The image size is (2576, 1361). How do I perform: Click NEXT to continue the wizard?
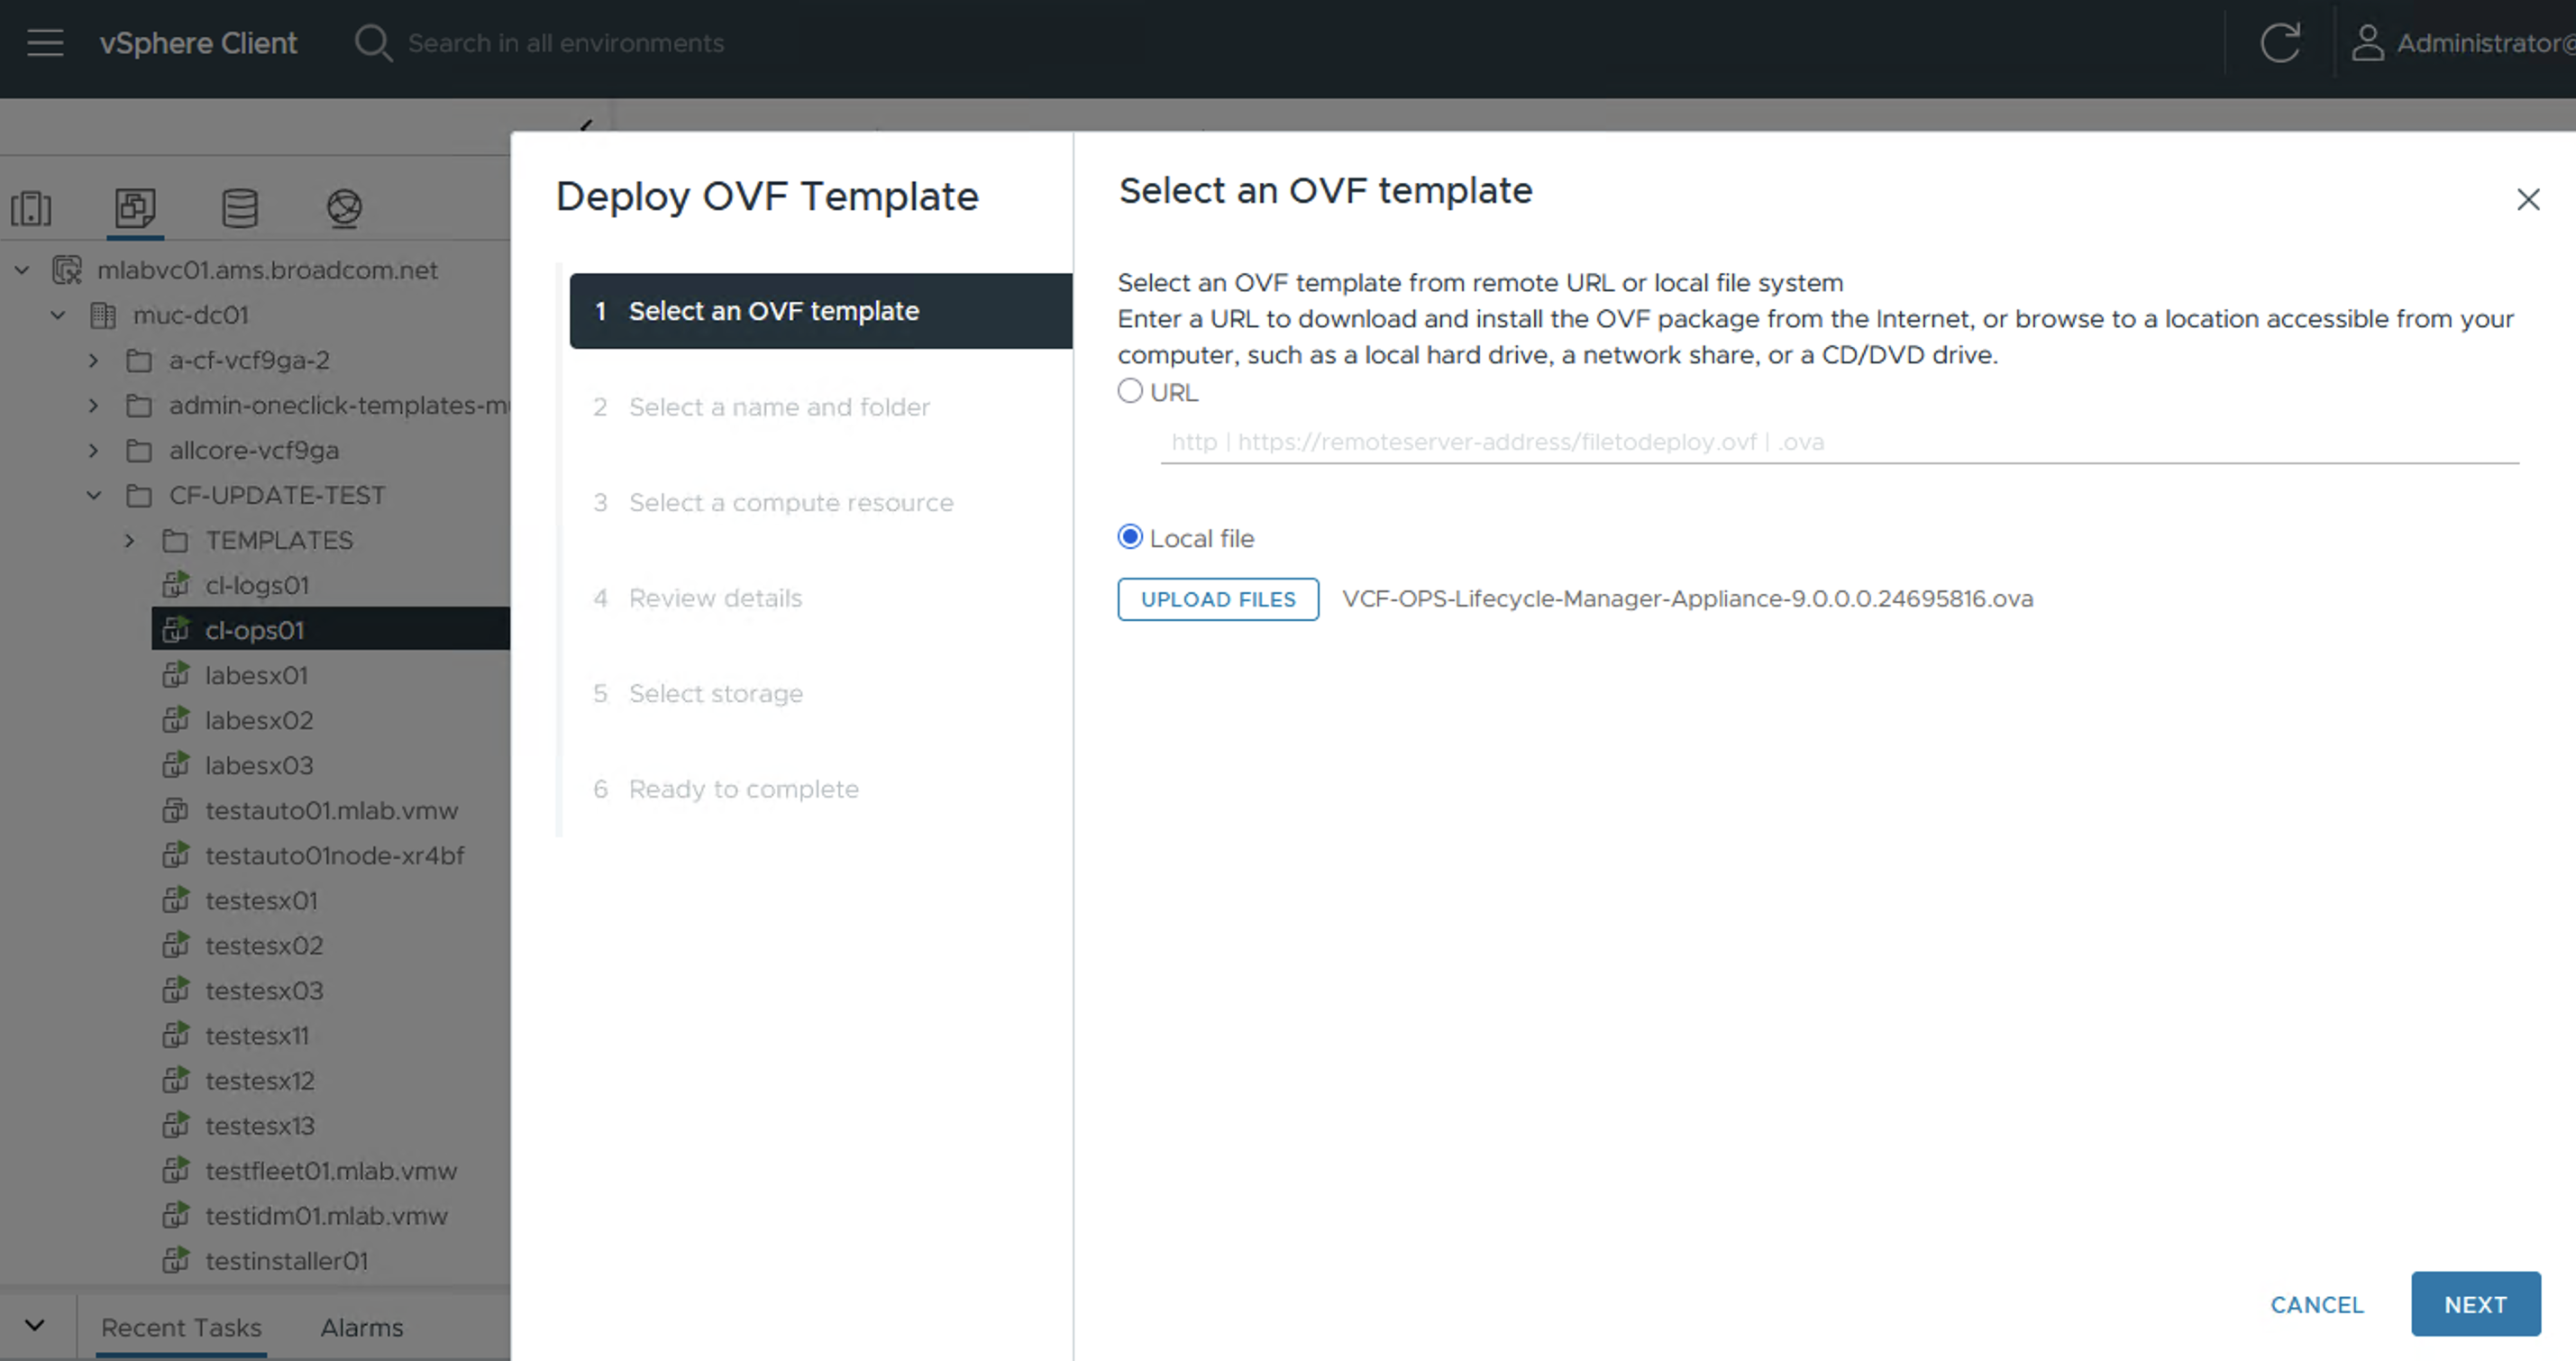[x=2475, y=1304]
